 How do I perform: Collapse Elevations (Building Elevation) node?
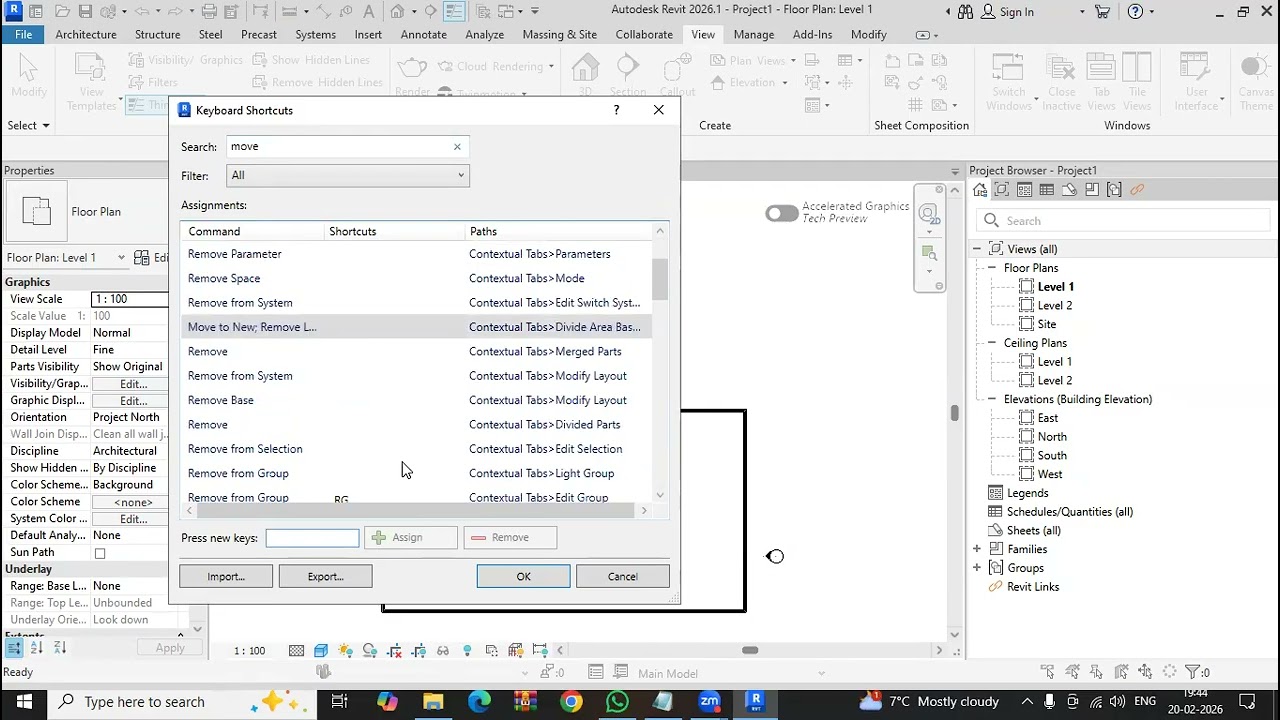click(994, 399)
